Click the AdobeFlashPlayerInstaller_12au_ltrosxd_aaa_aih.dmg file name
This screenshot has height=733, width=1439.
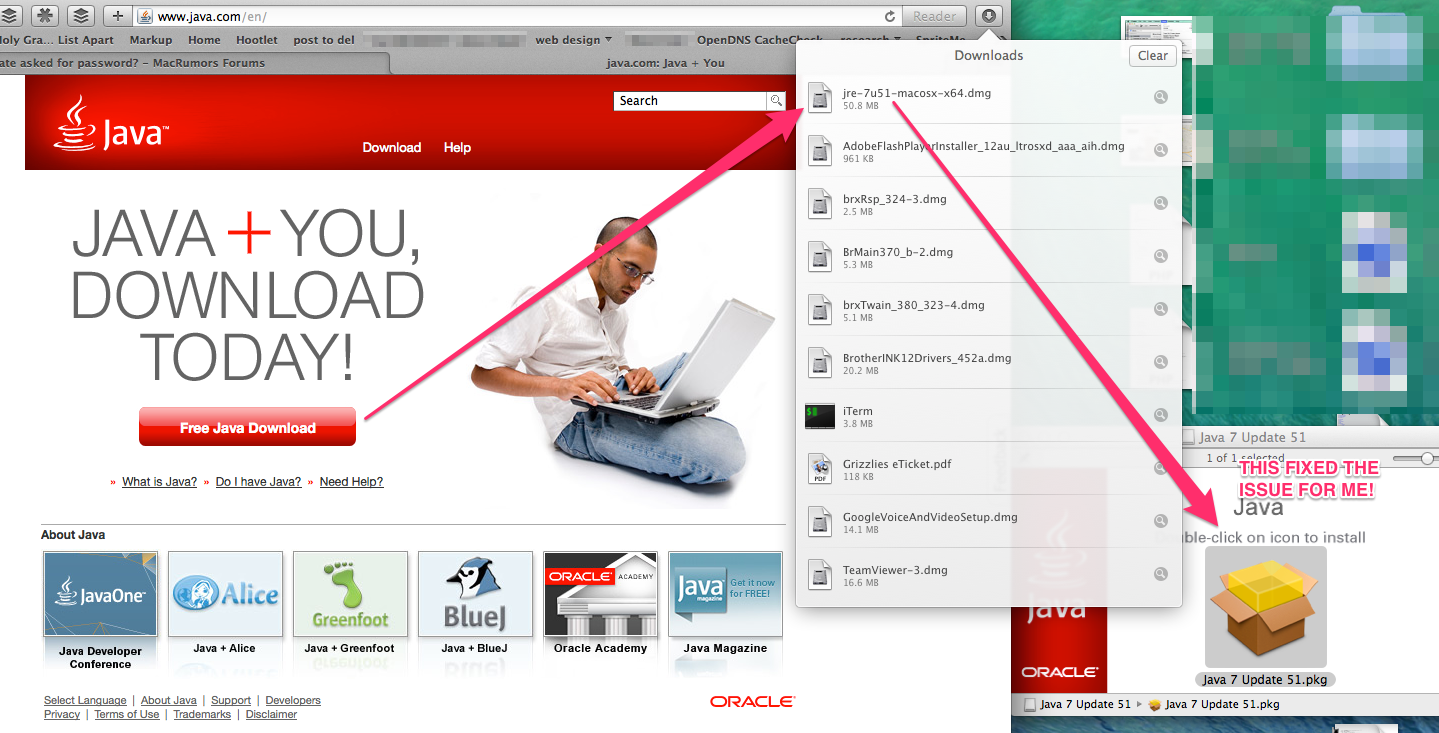pos(984,146)
